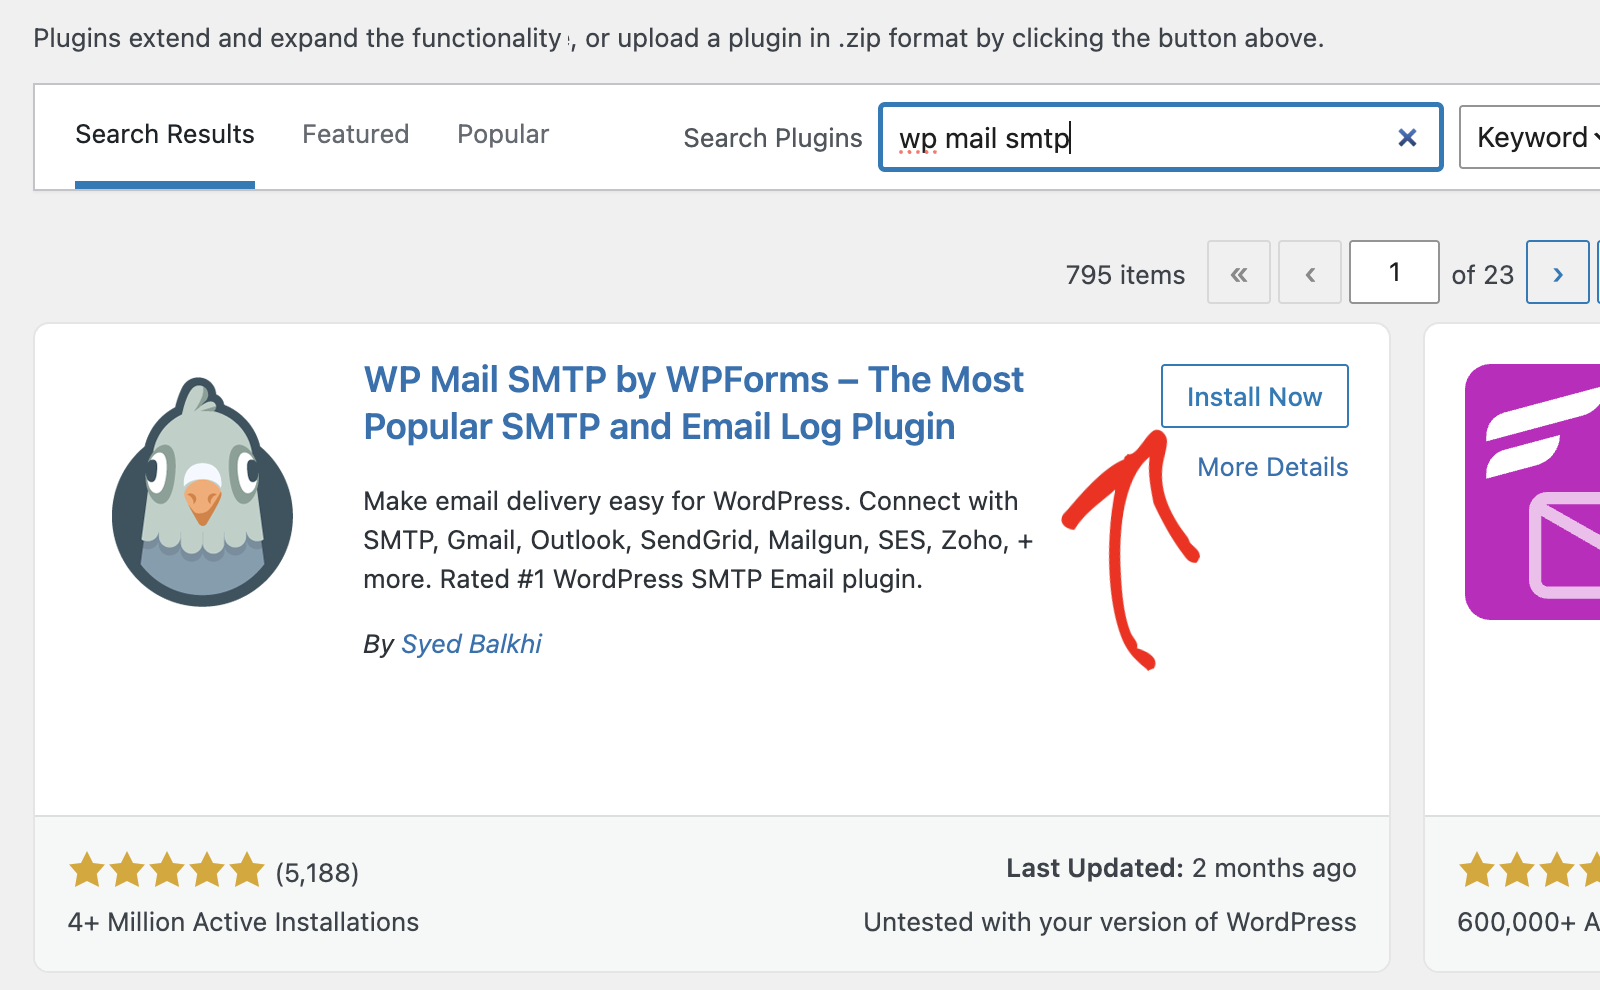Visit author Syed Balkhi's link

coord(471,644)
